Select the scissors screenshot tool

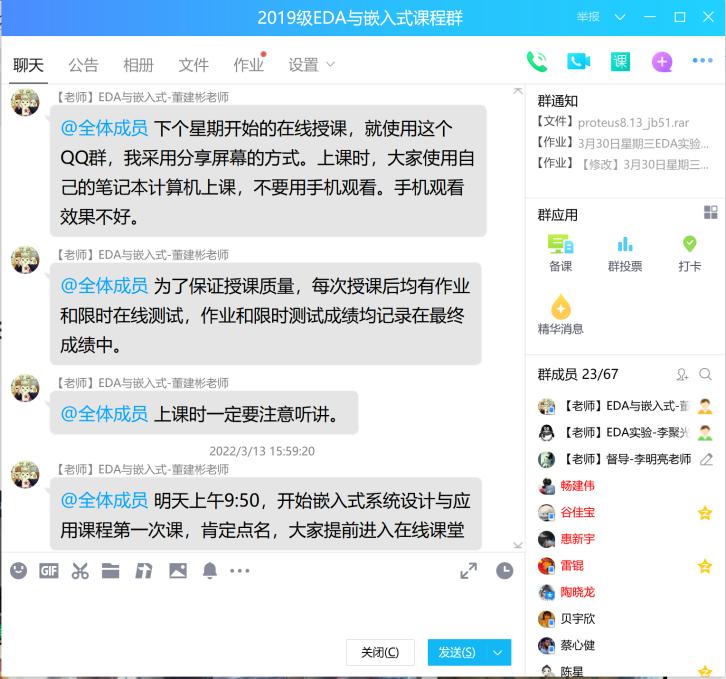80,571
